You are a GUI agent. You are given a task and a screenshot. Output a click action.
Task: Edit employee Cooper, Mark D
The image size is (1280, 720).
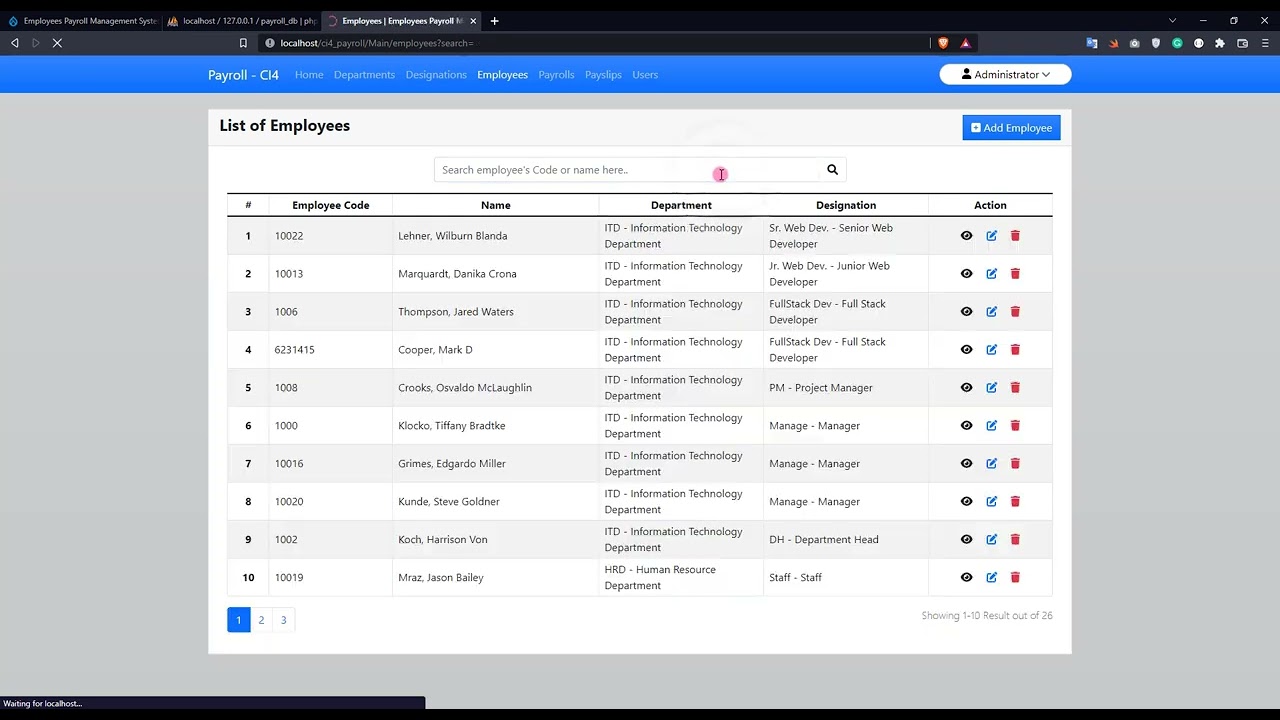[x=991, y=350]
